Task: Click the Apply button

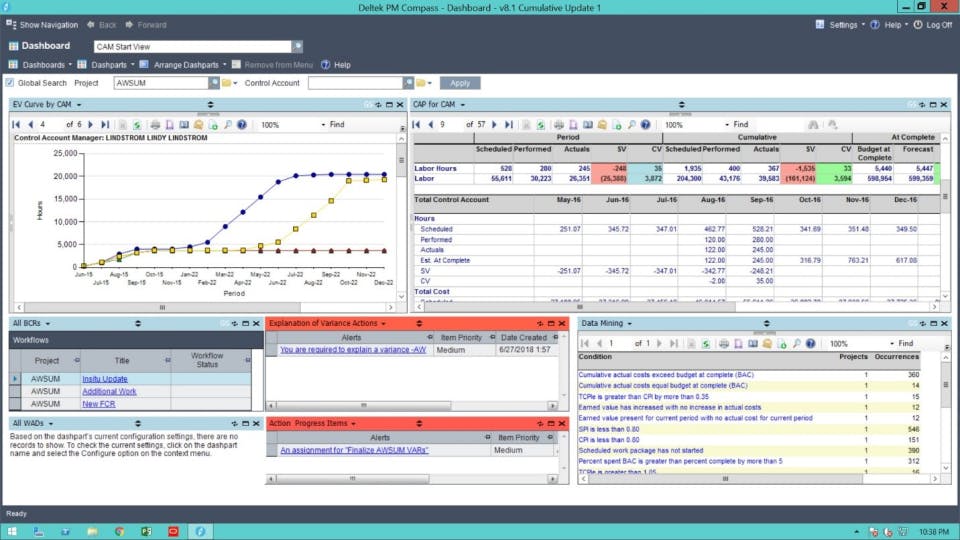Action: click(x=460, y=83)
